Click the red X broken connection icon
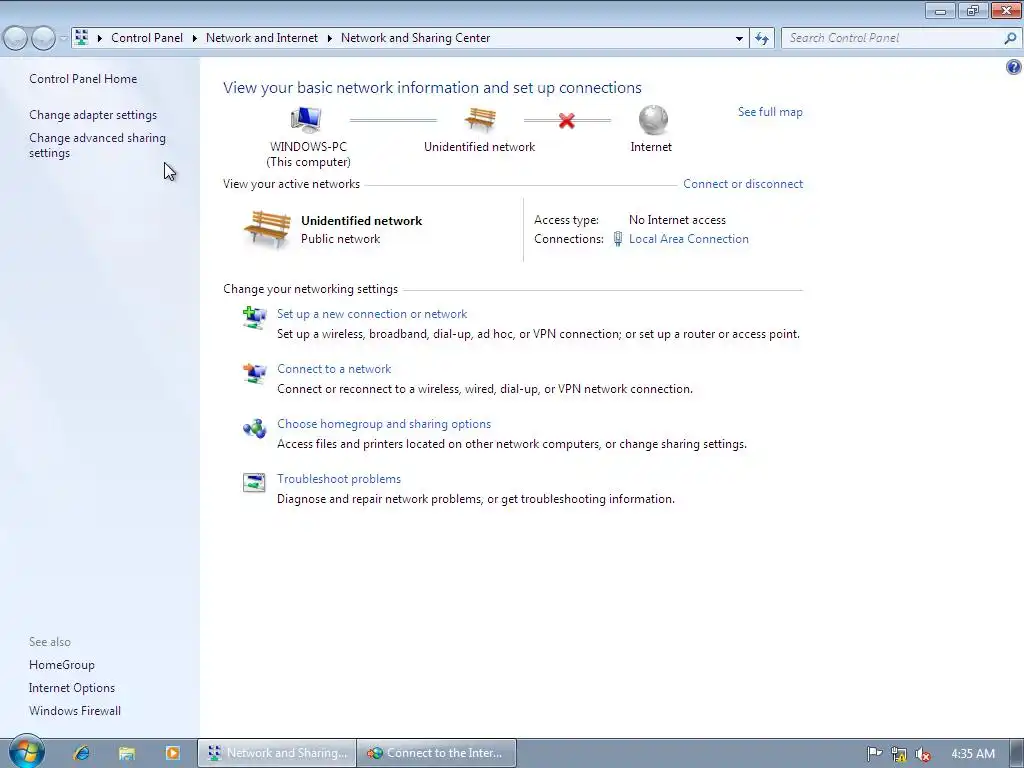Viewport: 1024px width, 768px height. coord(567,120)
